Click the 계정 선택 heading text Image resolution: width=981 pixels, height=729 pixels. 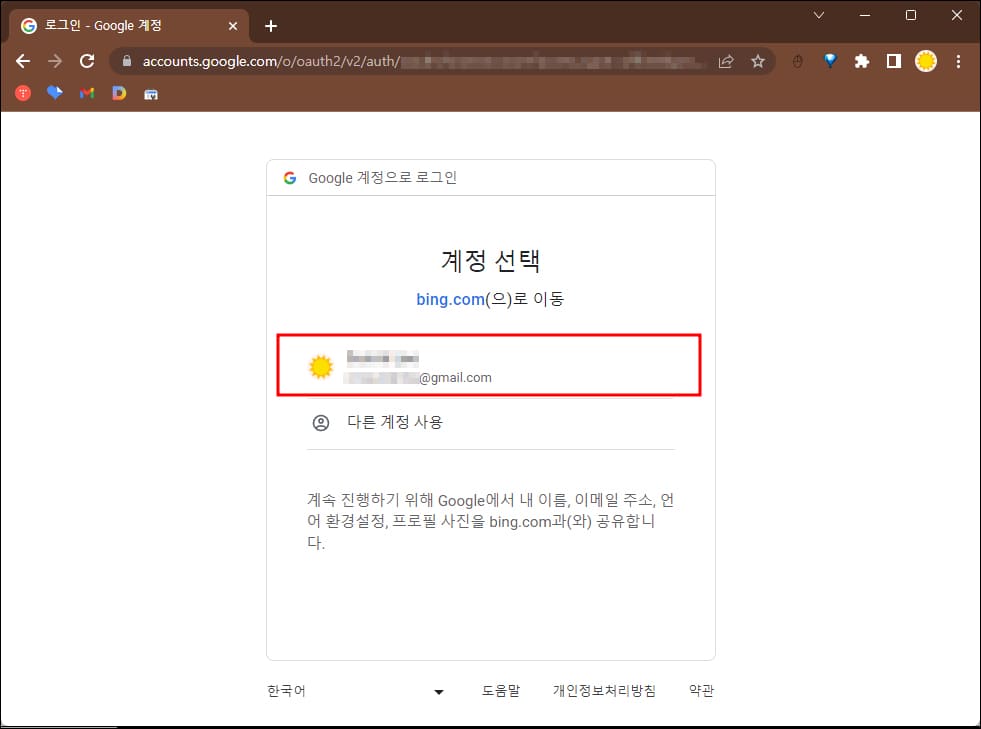490,260
